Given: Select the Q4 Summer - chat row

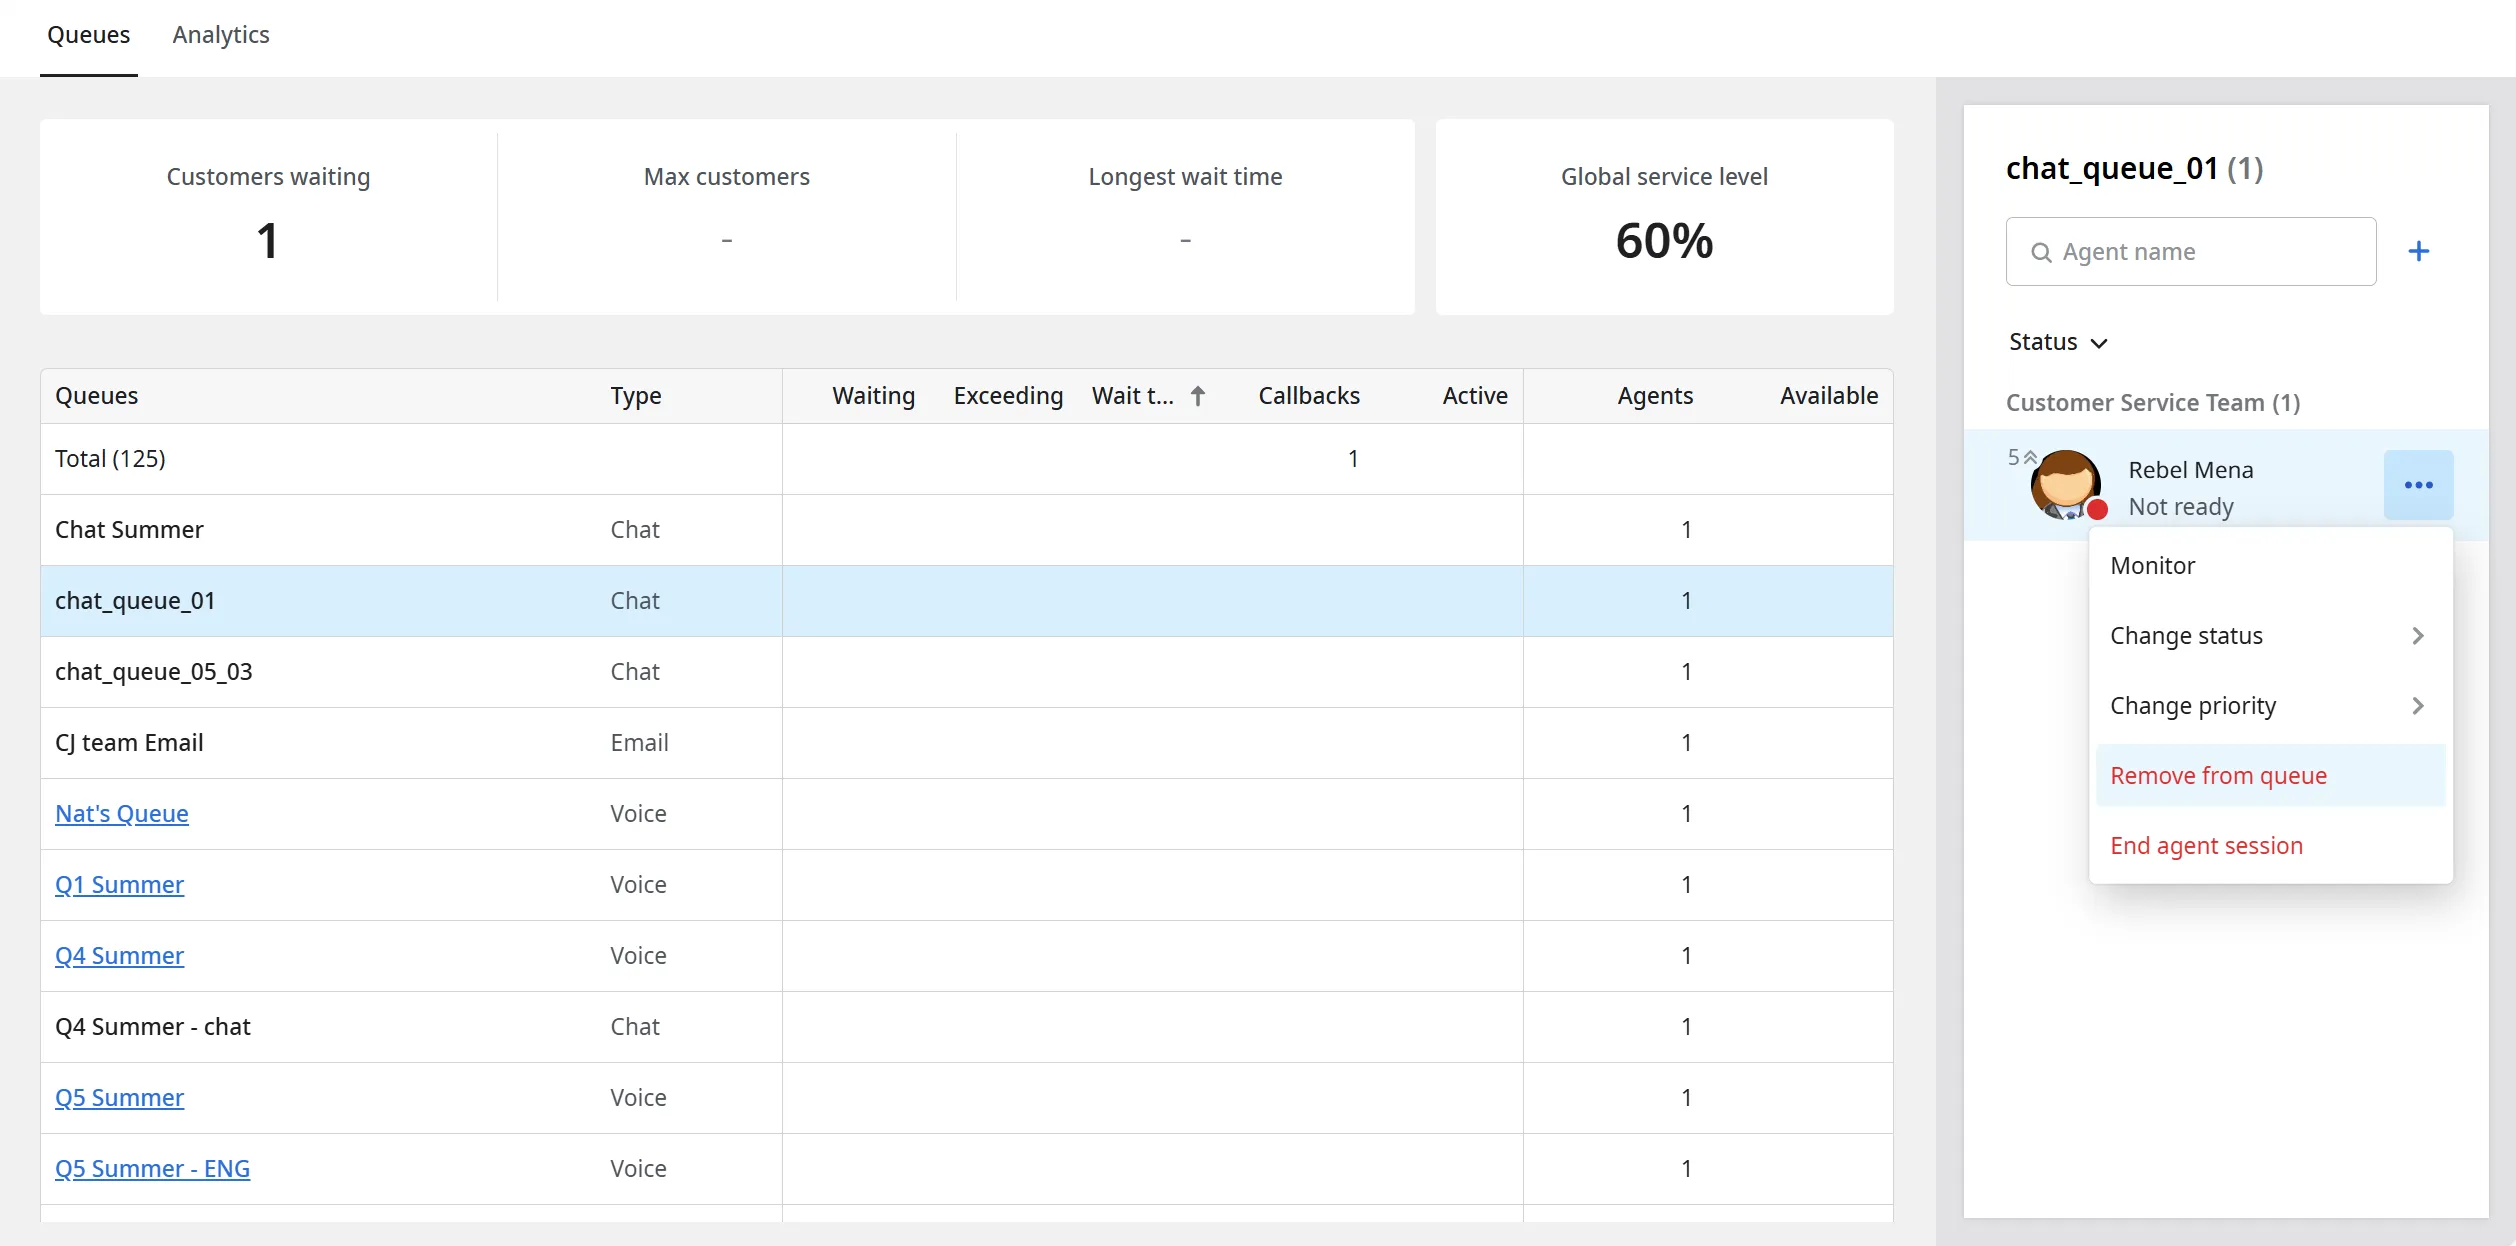Looking at the screenshot, I should [x=967, y=1027].
